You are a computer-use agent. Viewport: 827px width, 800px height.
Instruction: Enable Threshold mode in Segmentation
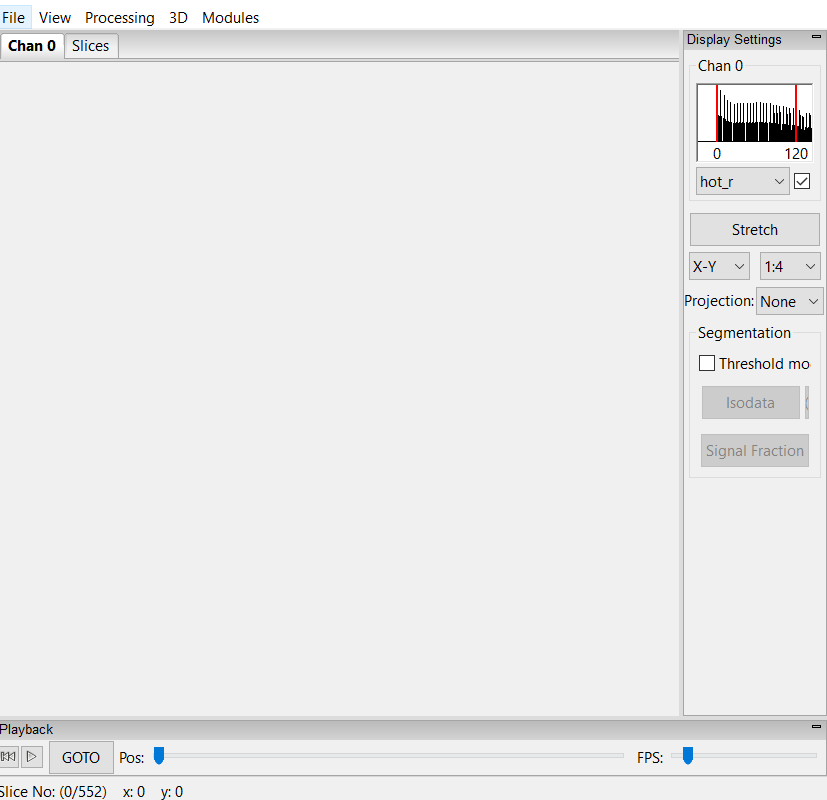click(x=707, y=363)
